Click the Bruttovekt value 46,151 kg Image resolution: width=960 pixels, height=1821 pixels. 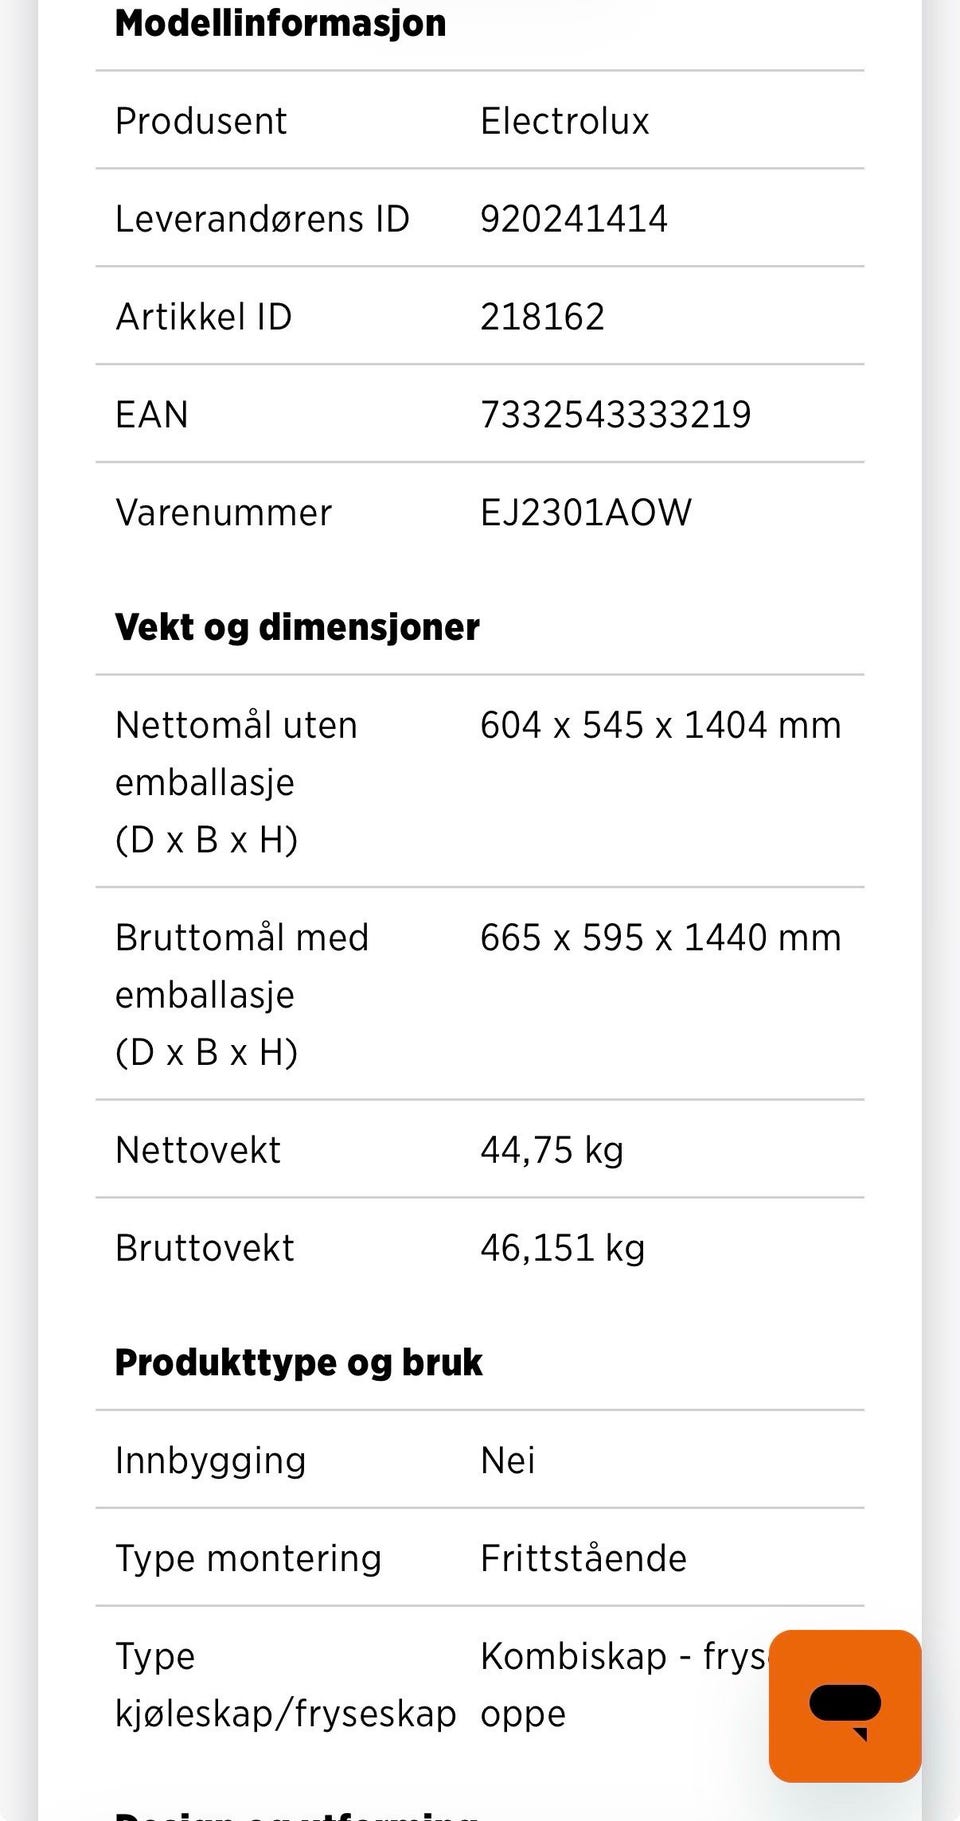pos(563,1248)
